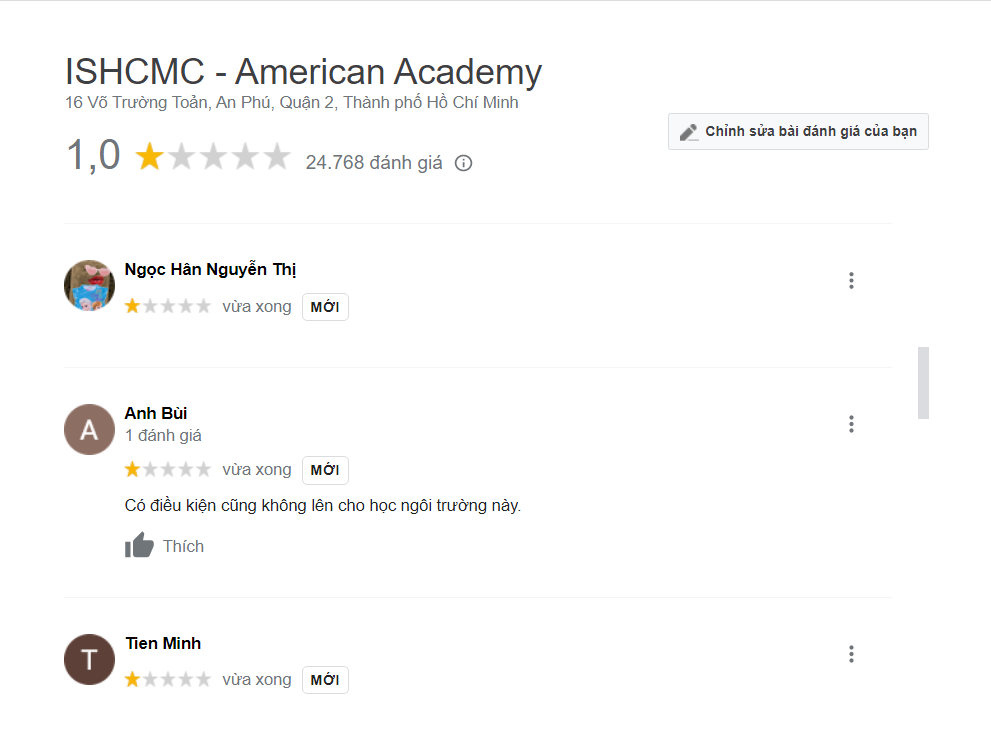The width and height of the screenshot is (991, 750).
Task: Open reviewer name Tien Minh
Action: click(x=164, y=643)
